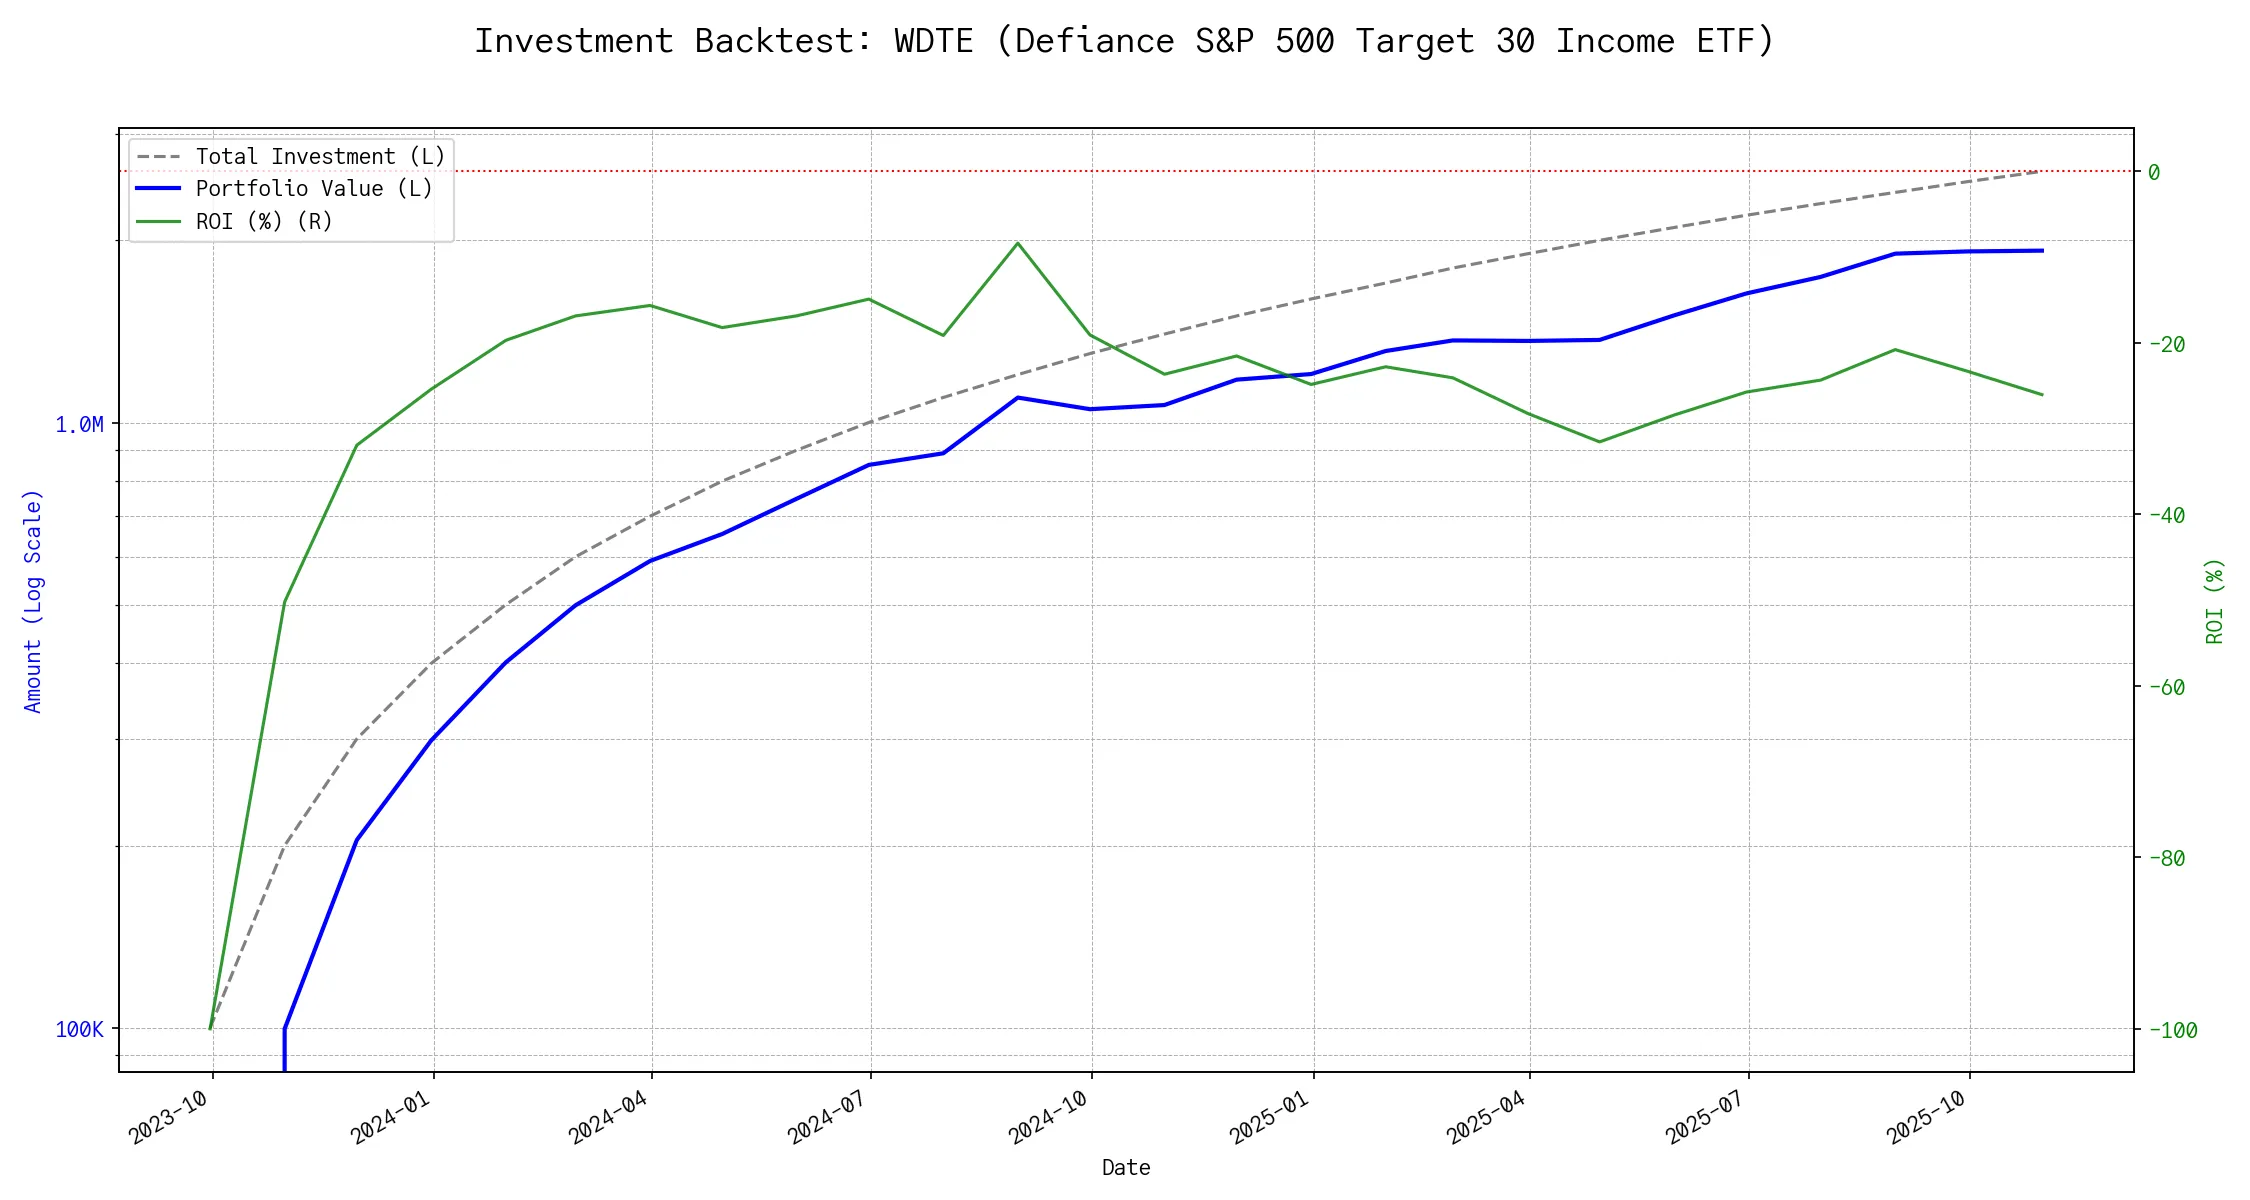Image resolution: width=2250 pixels, height=1200 pixels.
Task: Click the gray dashed legend line sample
Action: (159, 157)
